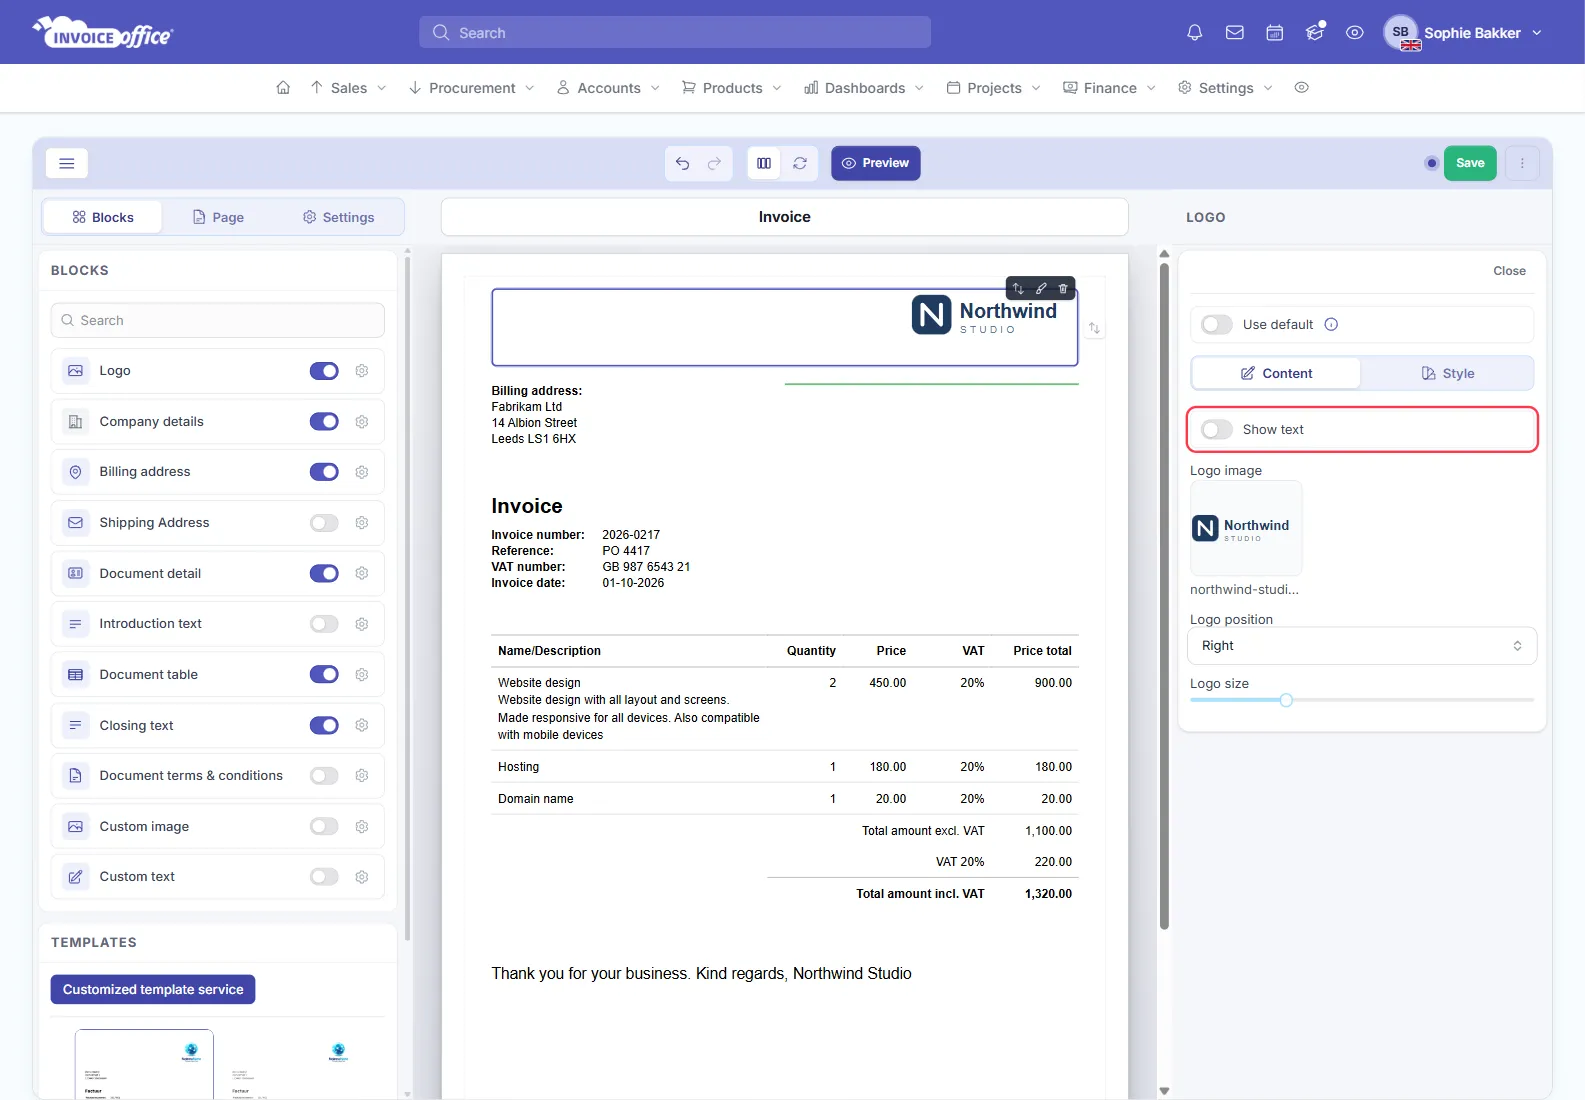Open the Billing address settings gear
This screenshot has width=1585, height=1100.
(362, 472)
